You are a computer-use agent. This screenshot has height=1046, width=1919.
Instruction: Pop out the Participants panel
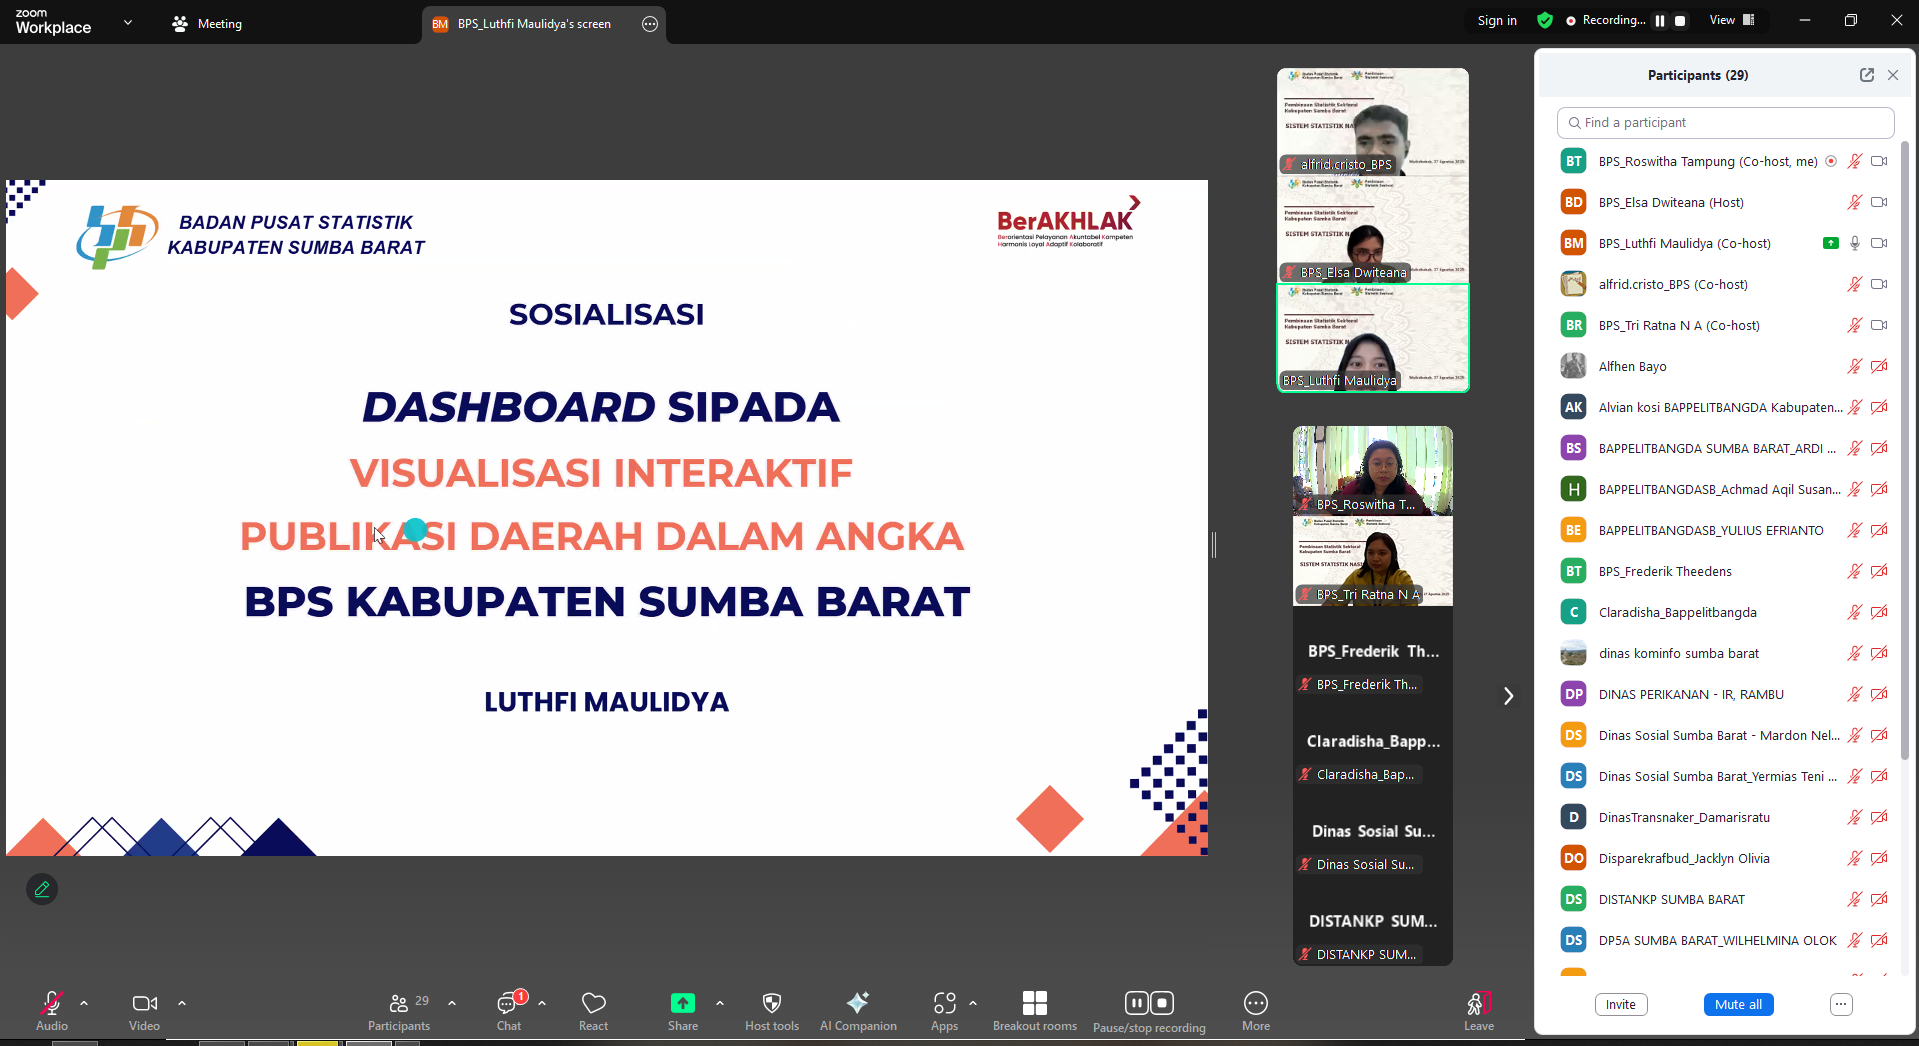click(1866, 75)
